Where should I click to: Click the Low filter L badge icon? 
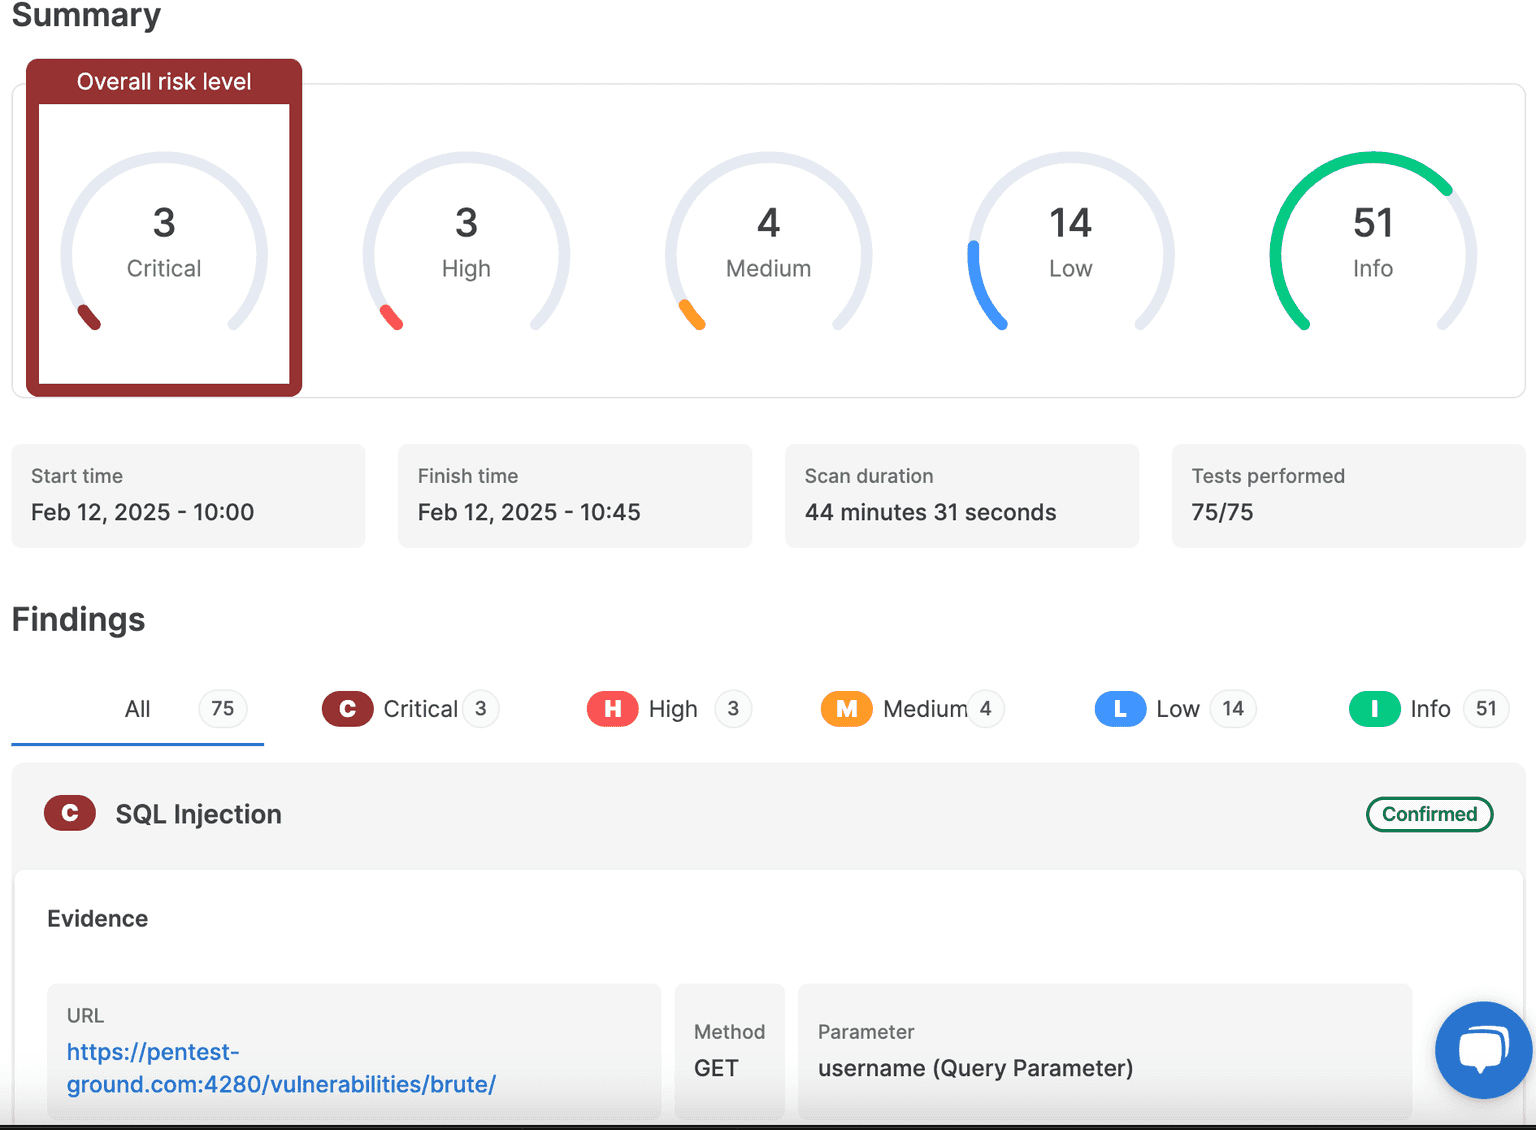pyautogui.click(x=1120, y=709)
